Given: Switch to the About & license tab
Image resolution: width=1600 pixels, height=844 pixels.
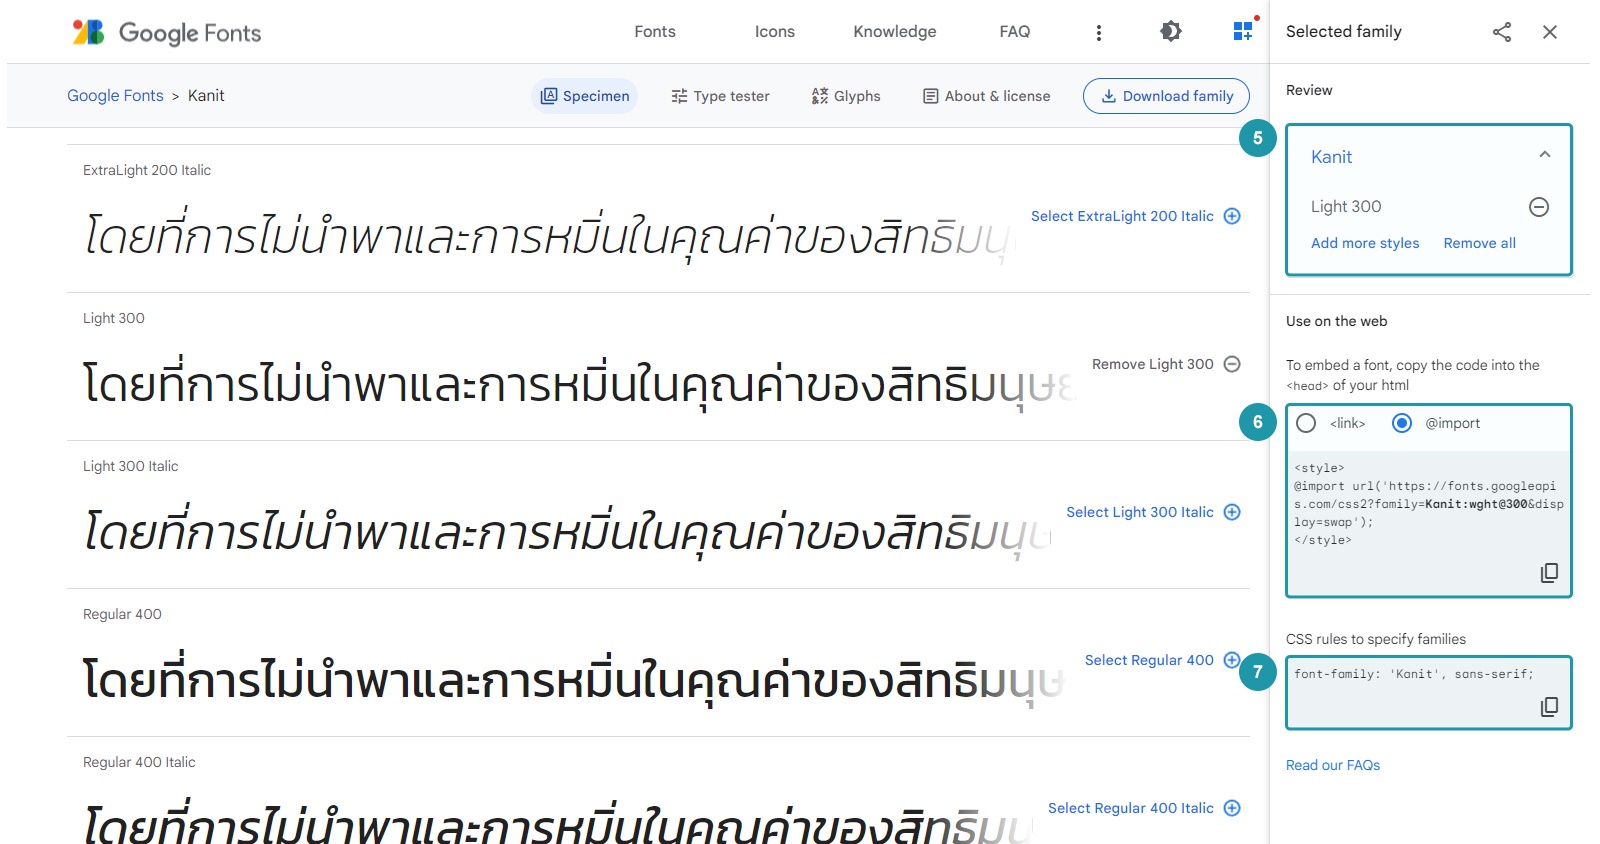Looking at the screenshot, I should pyautogui.click(x=987, y=96).
